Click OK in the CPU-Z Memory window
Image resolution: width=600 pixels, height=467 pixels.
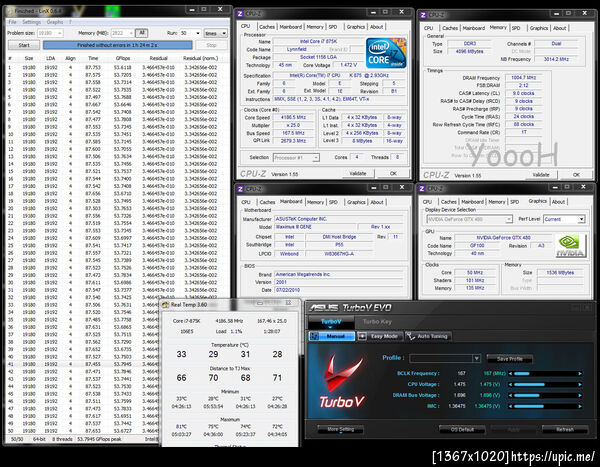point(576,175)
